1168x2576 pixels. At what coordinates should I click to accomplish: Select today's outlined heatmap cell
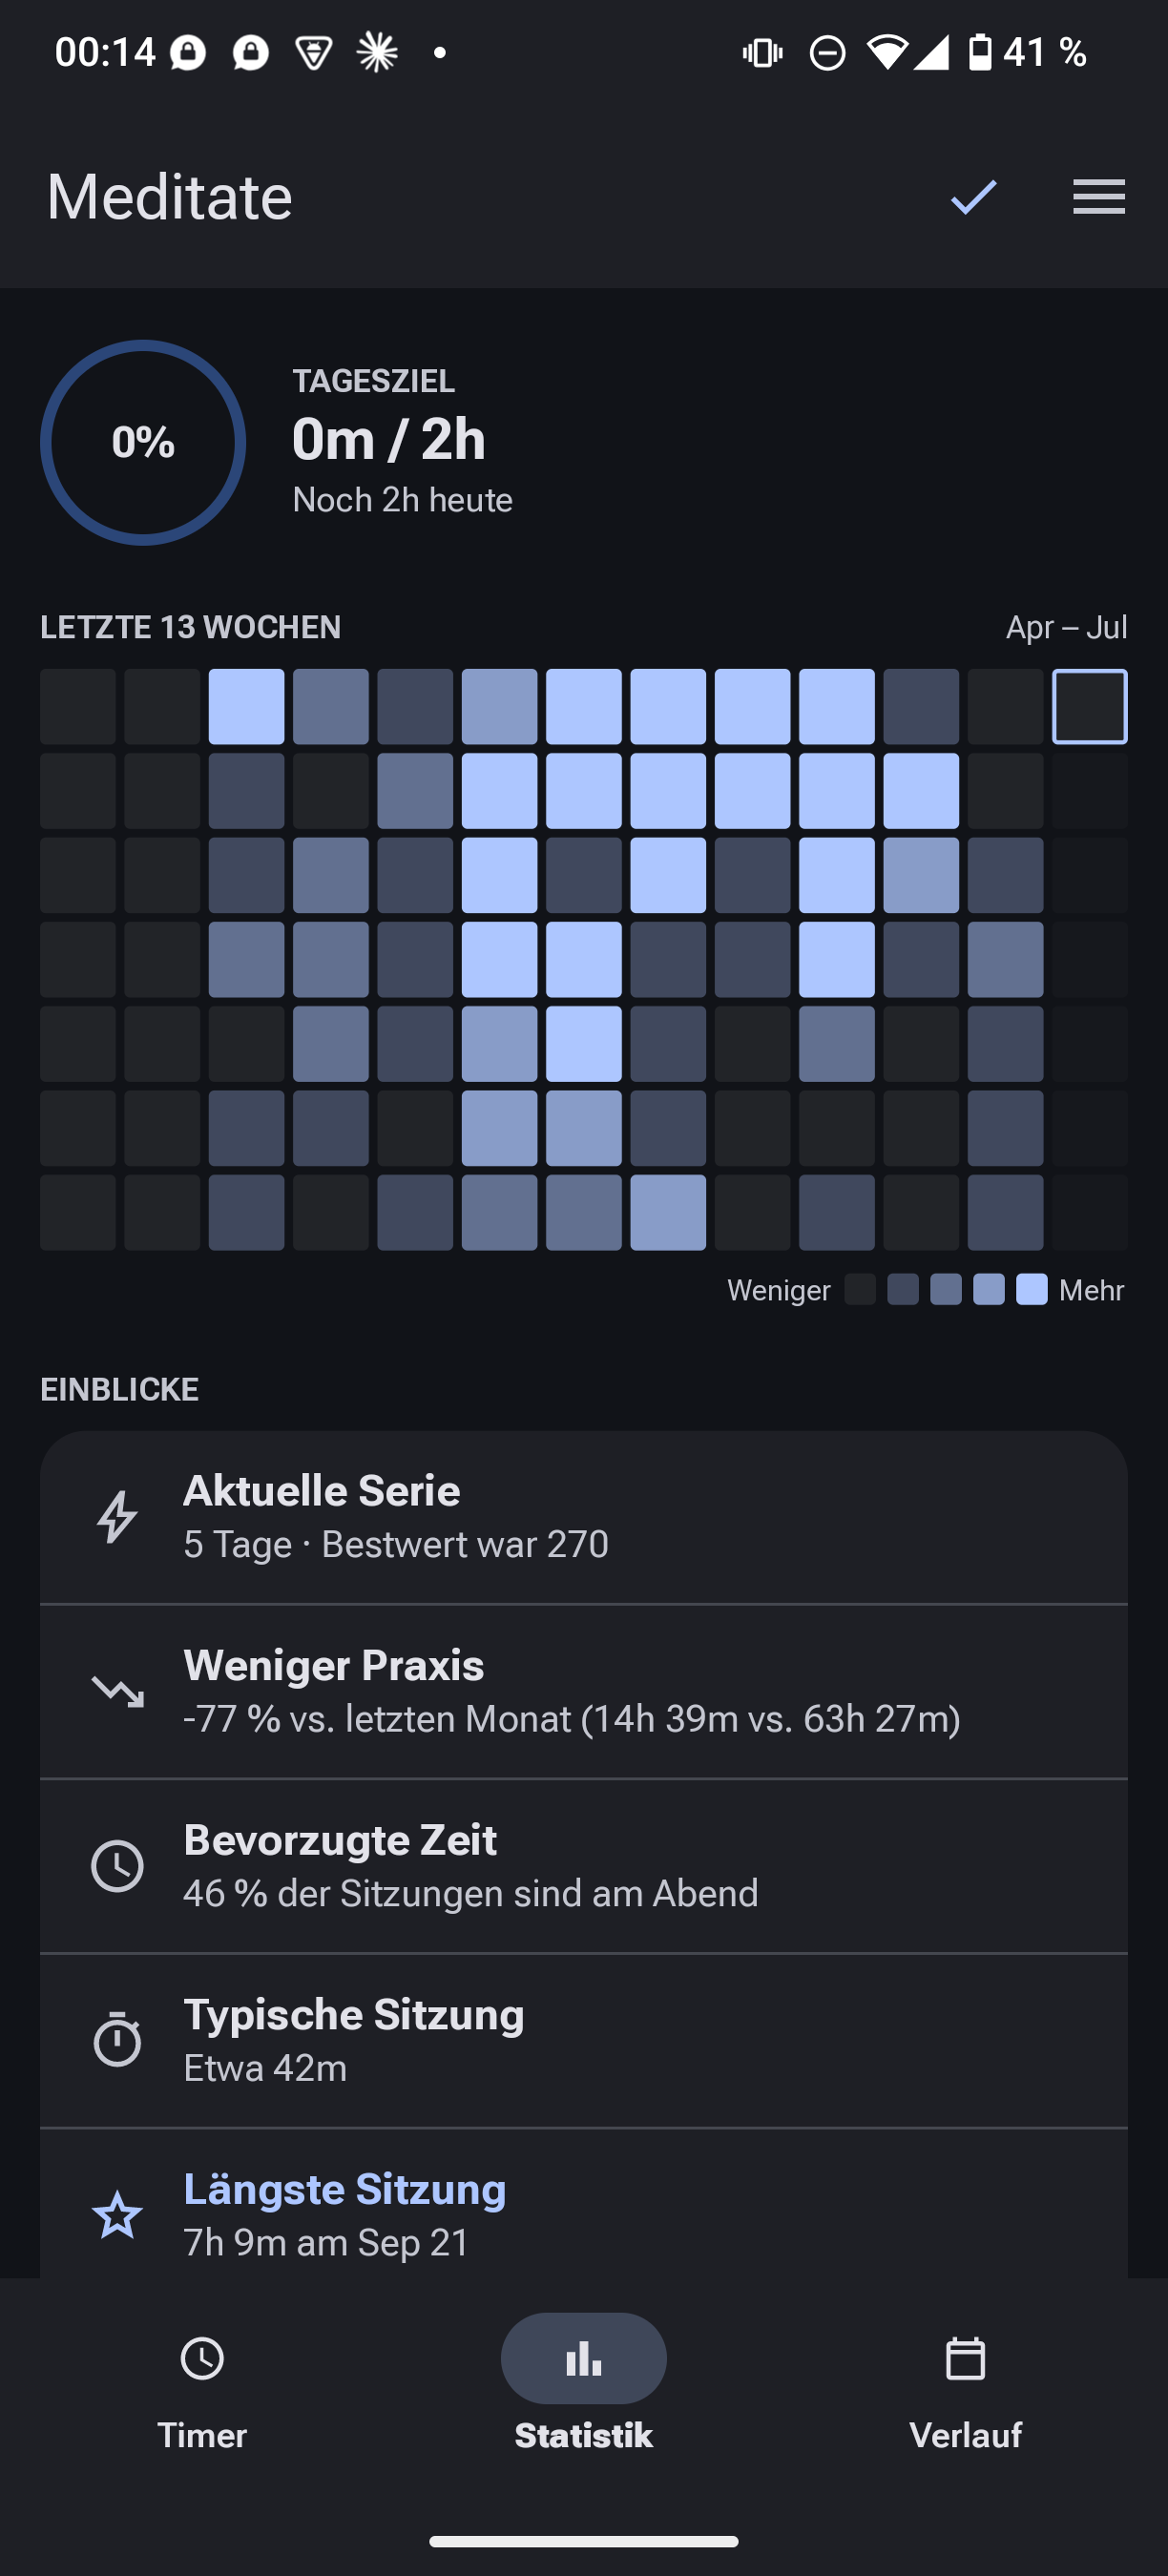tap(1090, 706)
